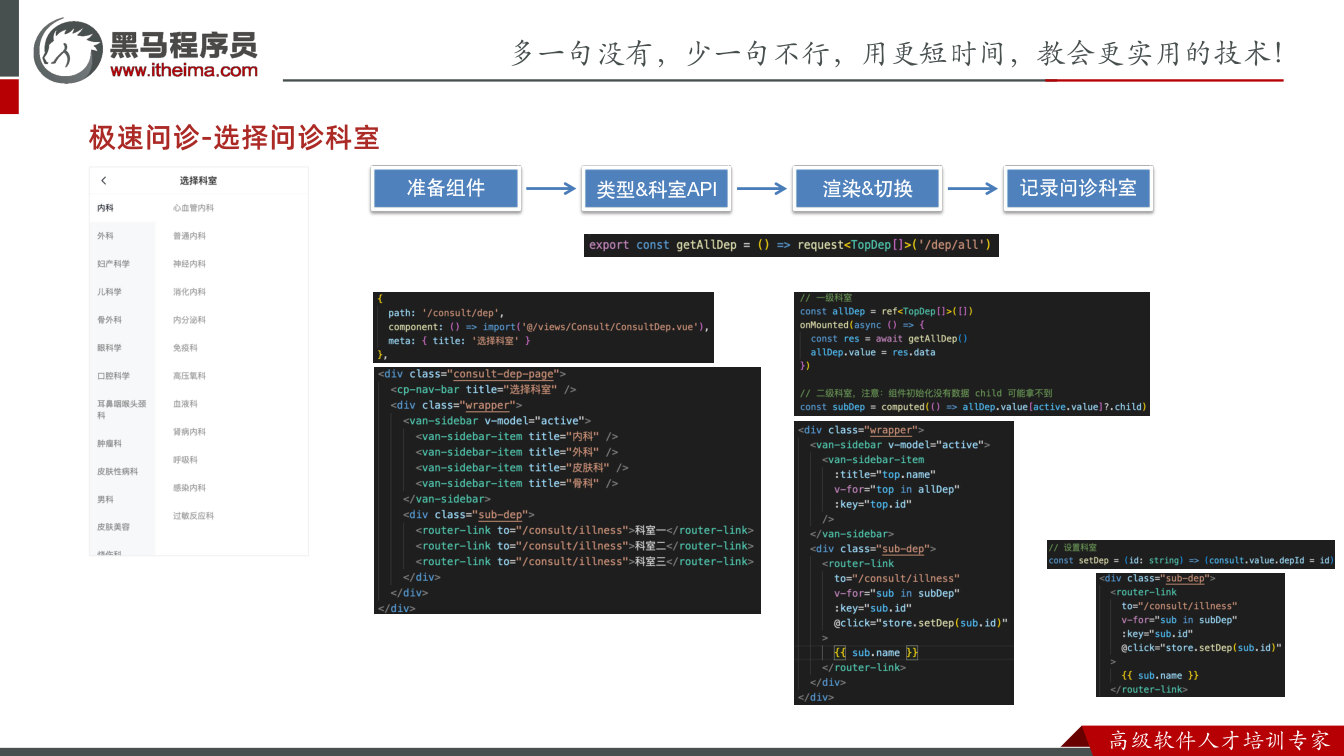Open the 肾病内科 sub-department
Viewport: 1344px width, 756px height.
coord(189,432)
